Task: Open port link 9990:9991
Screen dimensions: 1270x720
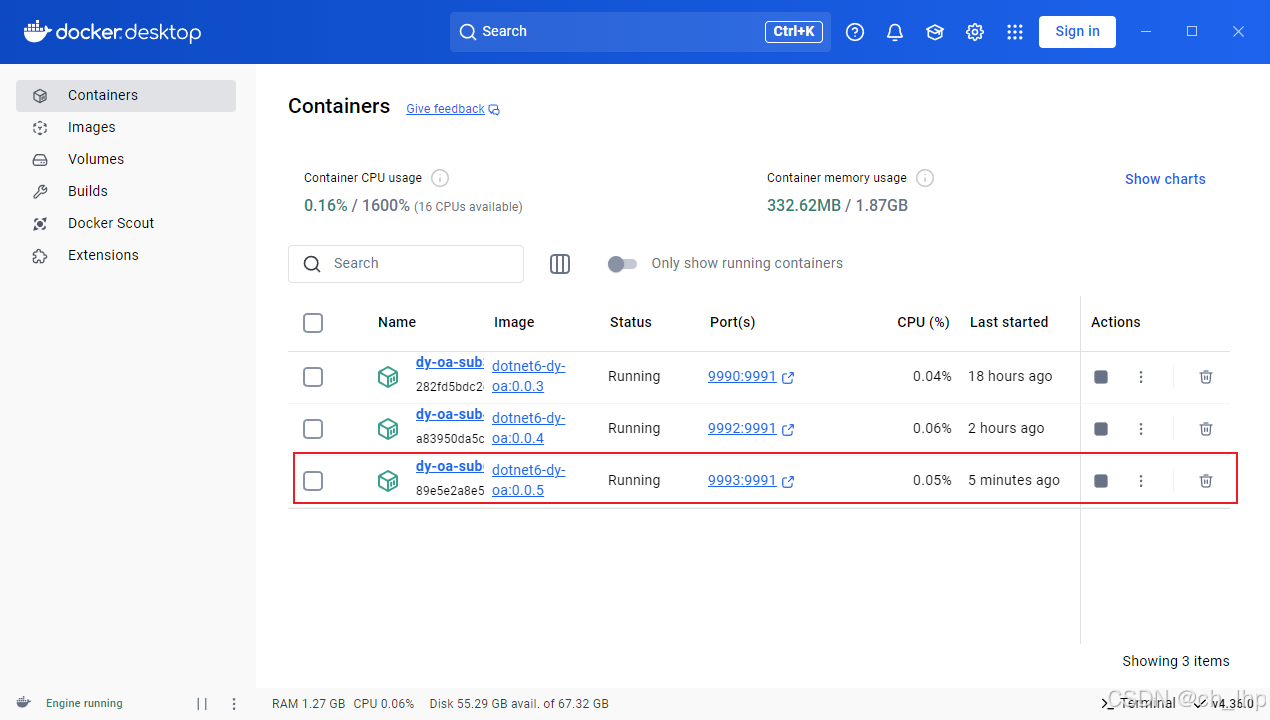Action: [742, 377]
